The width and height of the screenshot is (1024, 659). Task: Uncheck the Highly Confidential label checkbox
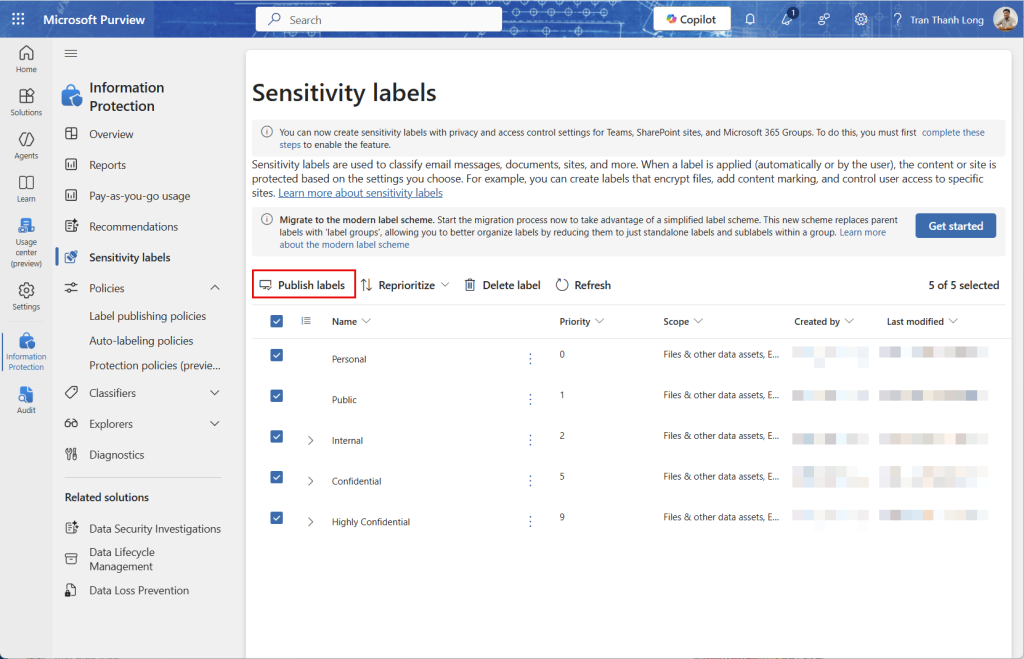277,518
